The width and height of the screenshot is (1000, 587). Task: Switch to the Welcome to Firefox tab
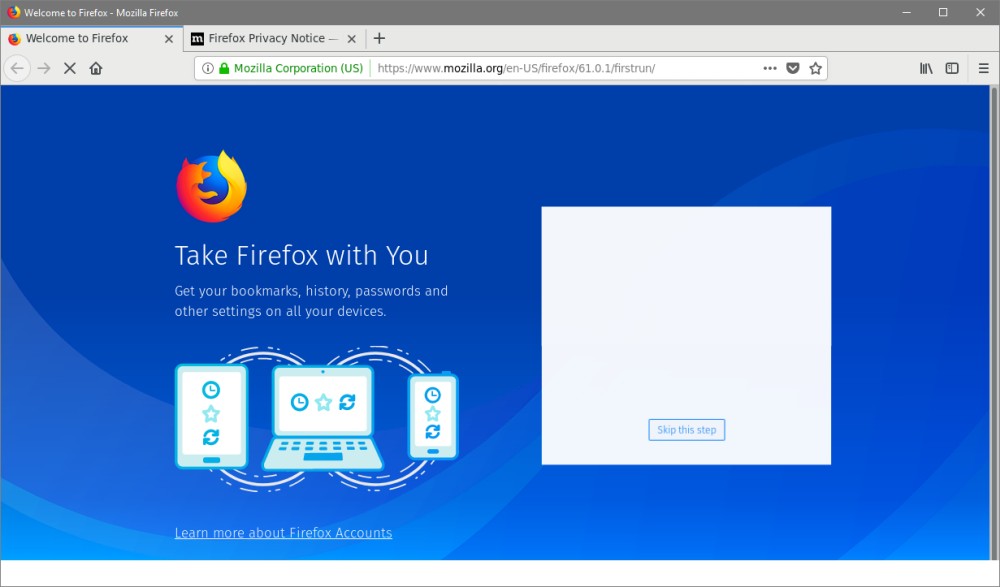tap(77, 38)
